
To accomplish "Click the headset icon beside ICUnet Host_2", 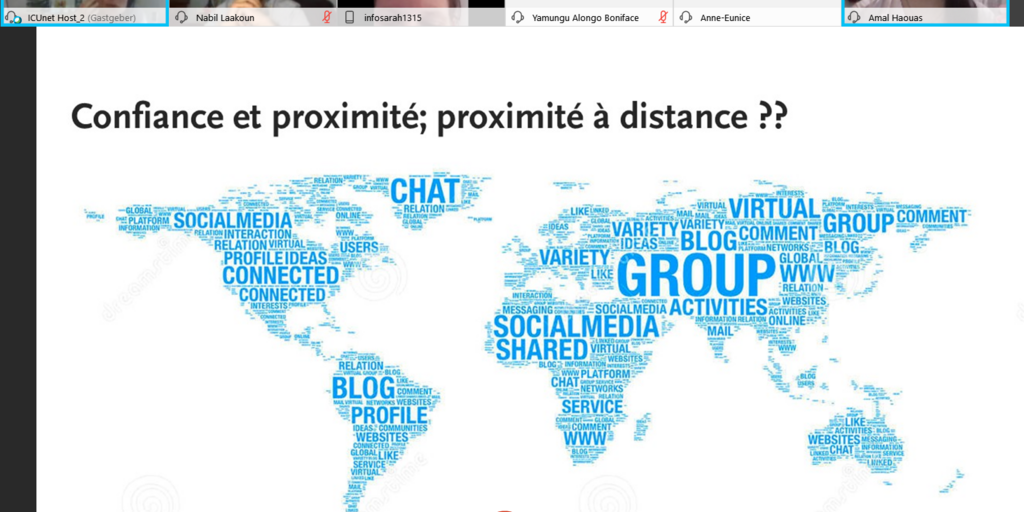I will (13, 18).
